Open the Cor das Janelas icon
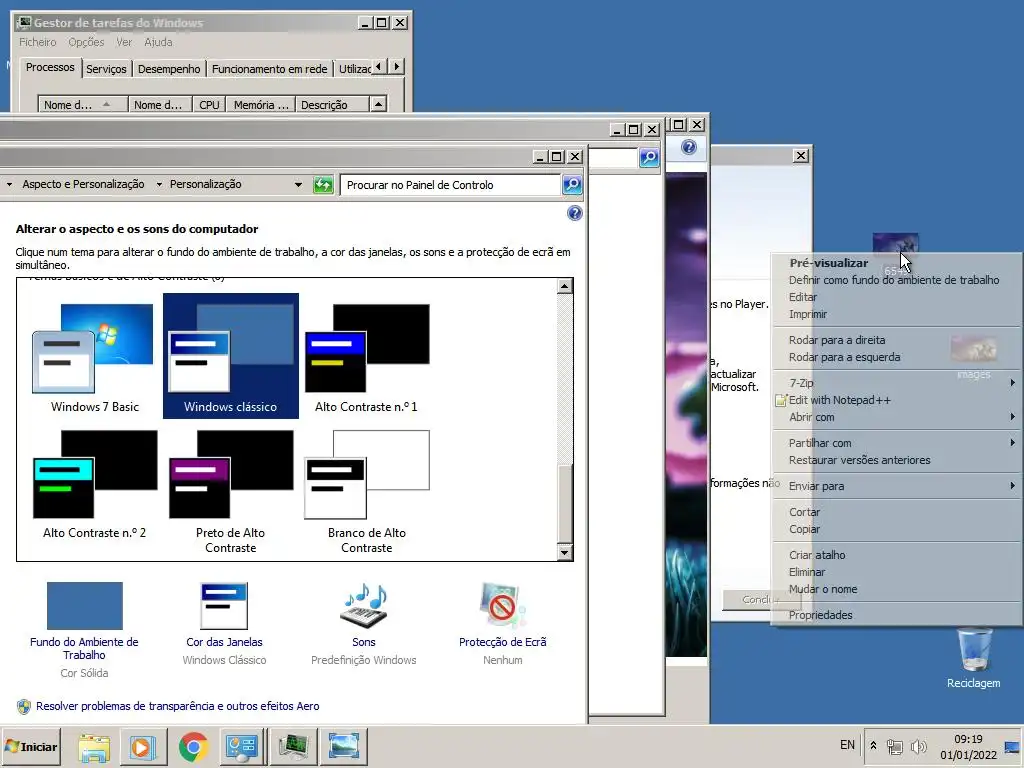The width and height of the screenshot is (1024, 768). pyautogui.click(x=224, y=605)
